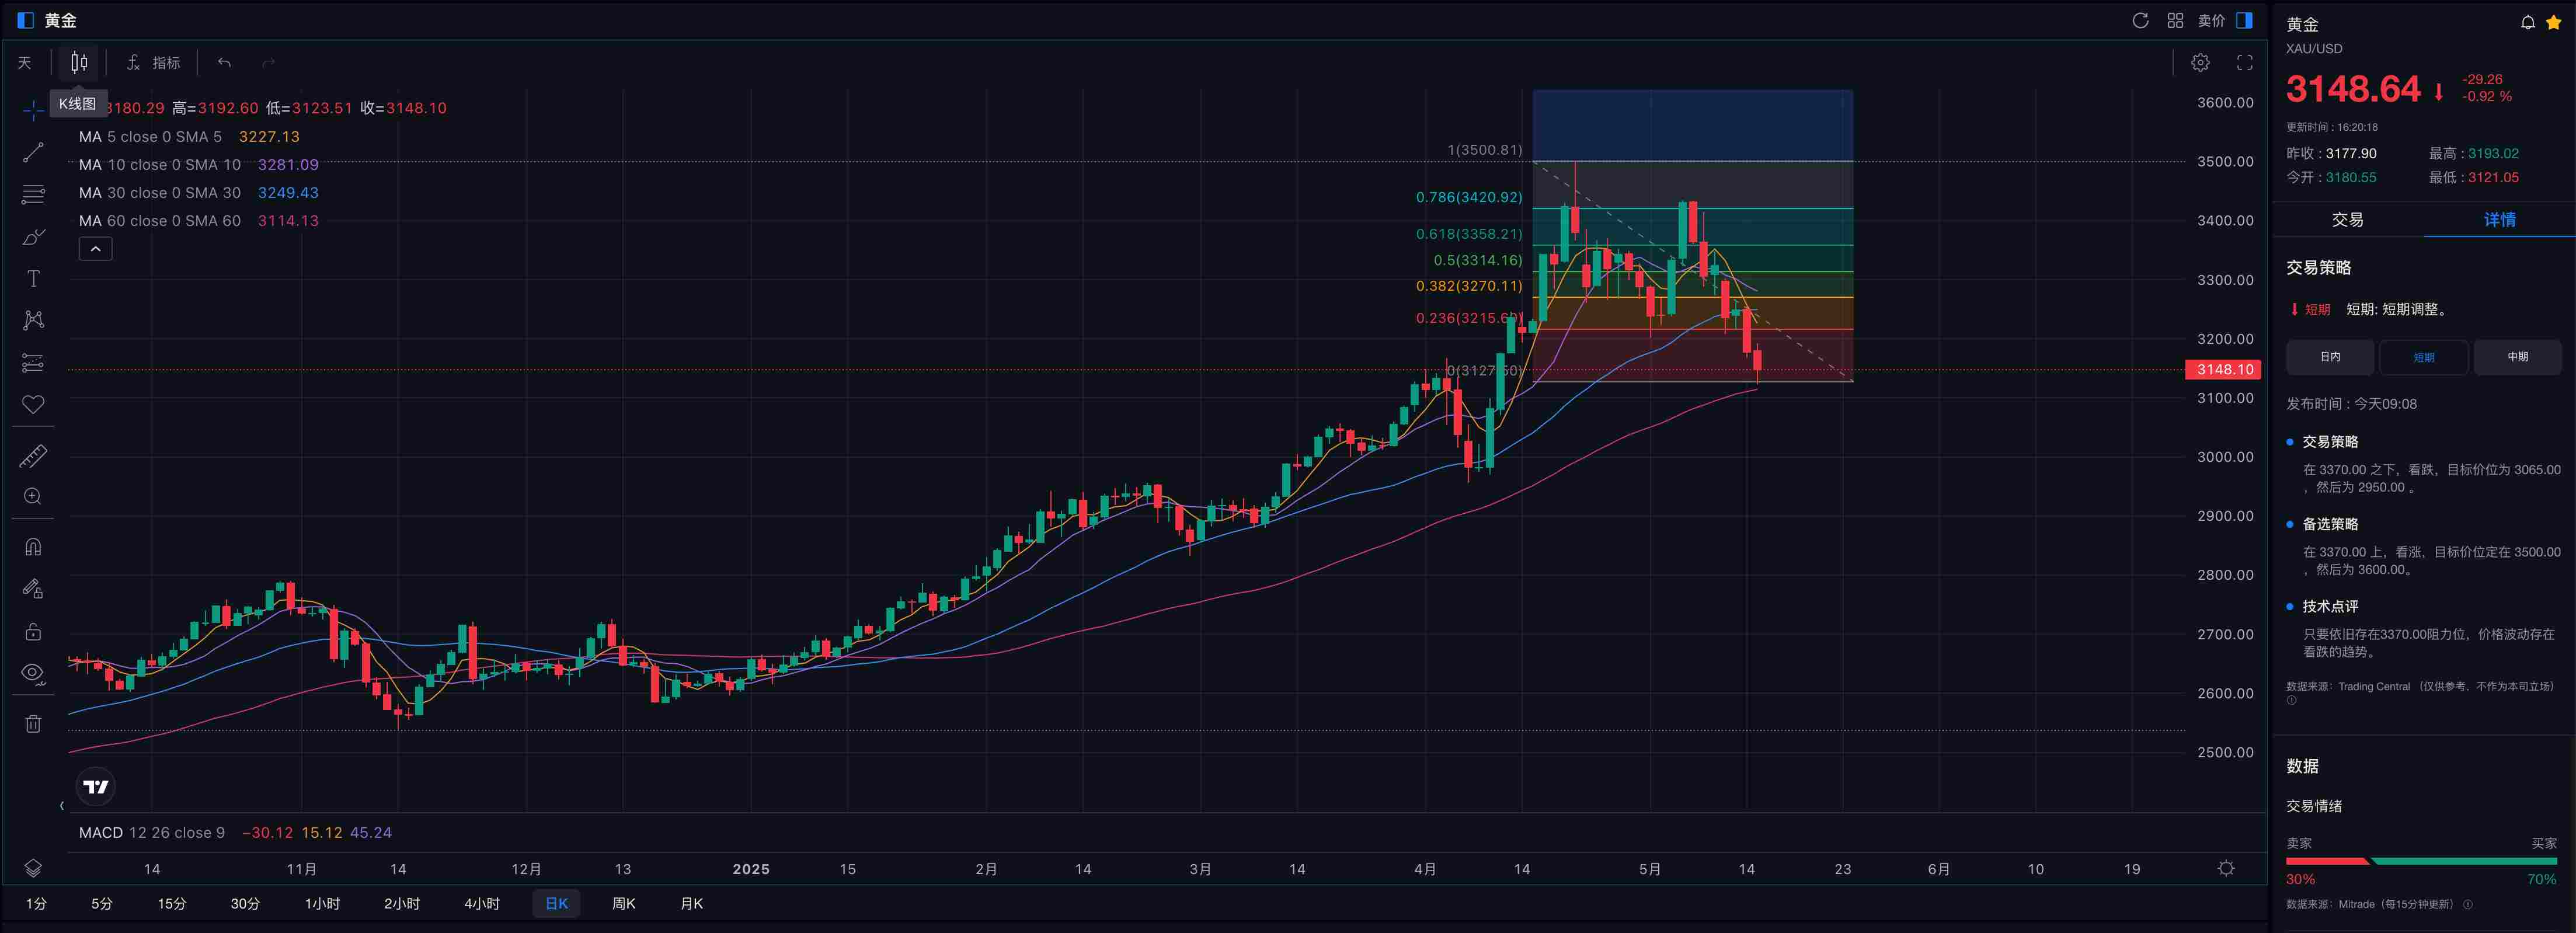Select the text annotation tool
The height and width of the screenshot is (933, 2576).
(33, 279)
